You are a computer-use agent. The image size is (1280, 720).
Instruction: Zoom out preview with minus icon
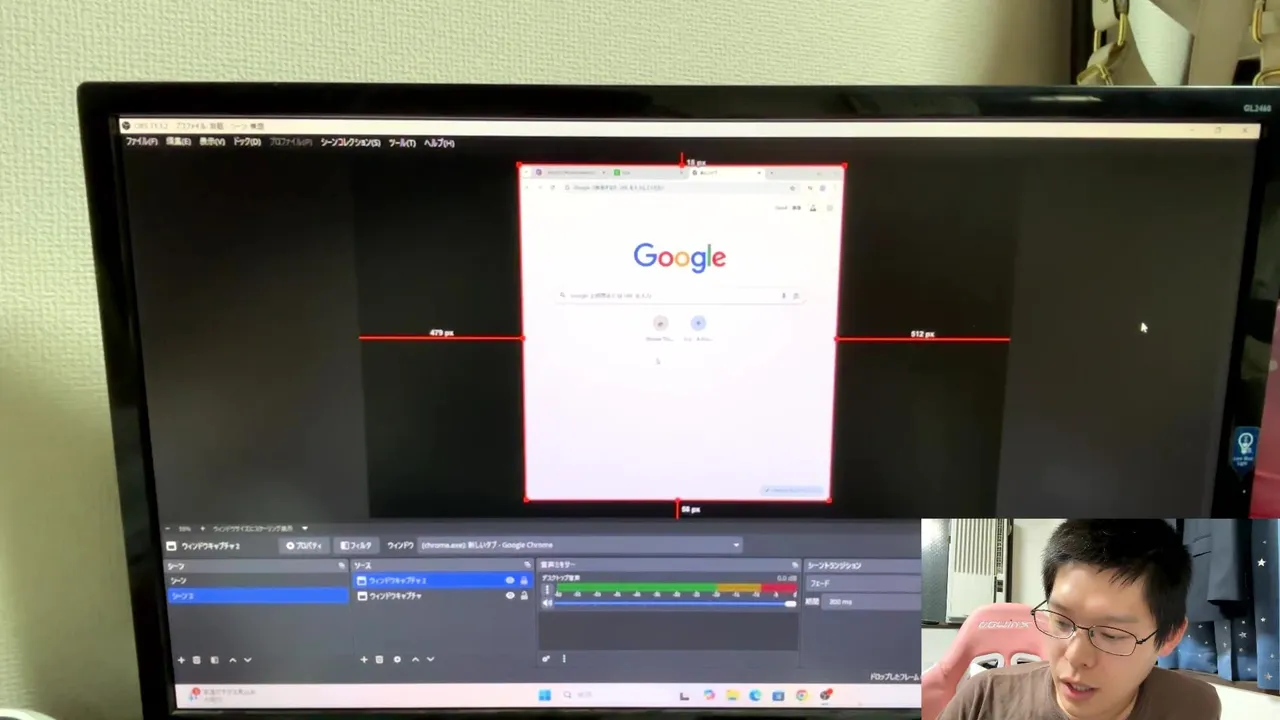pyautogui.click(x=168, y=528)
